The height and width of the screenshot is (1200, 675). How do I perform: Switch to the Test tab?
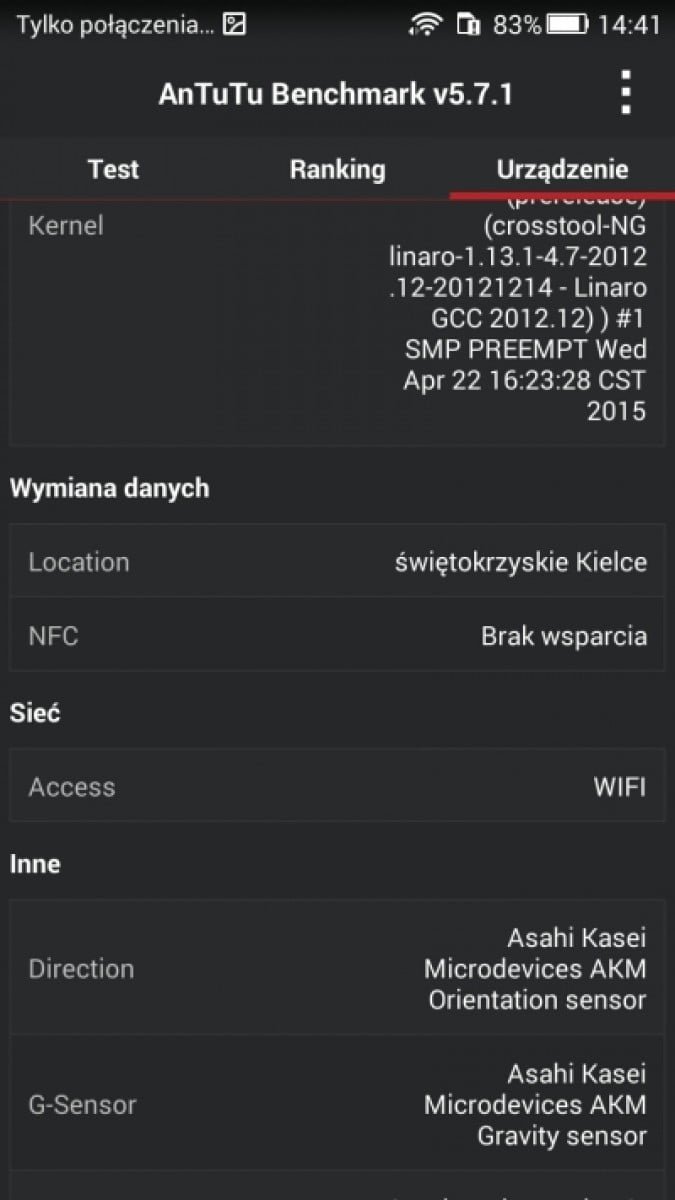click(113, 169)
